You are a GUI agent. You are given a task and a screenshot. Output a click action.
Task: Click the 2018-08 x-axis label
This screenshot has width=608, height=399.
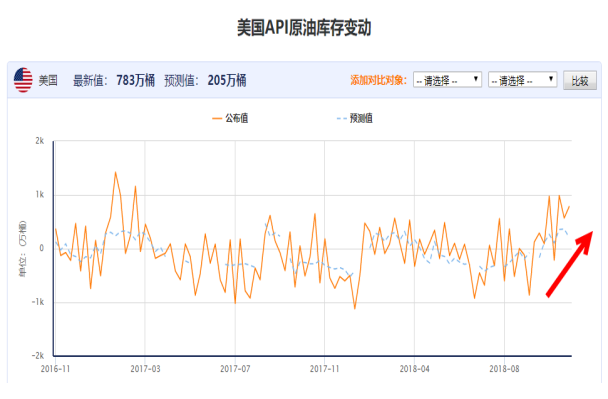[x=504, y=368]
